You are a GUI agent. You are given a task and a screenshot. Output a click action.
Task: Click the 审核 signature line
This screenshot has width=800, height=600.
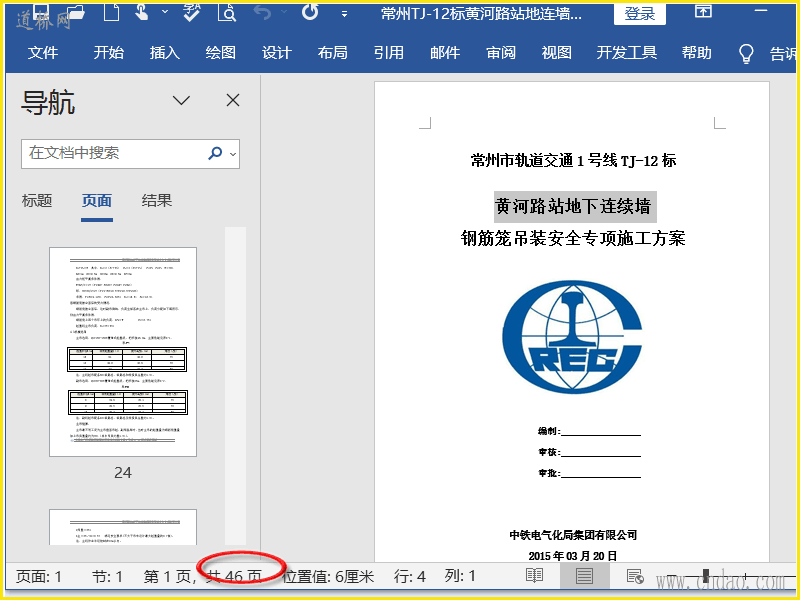pos(589,452)
